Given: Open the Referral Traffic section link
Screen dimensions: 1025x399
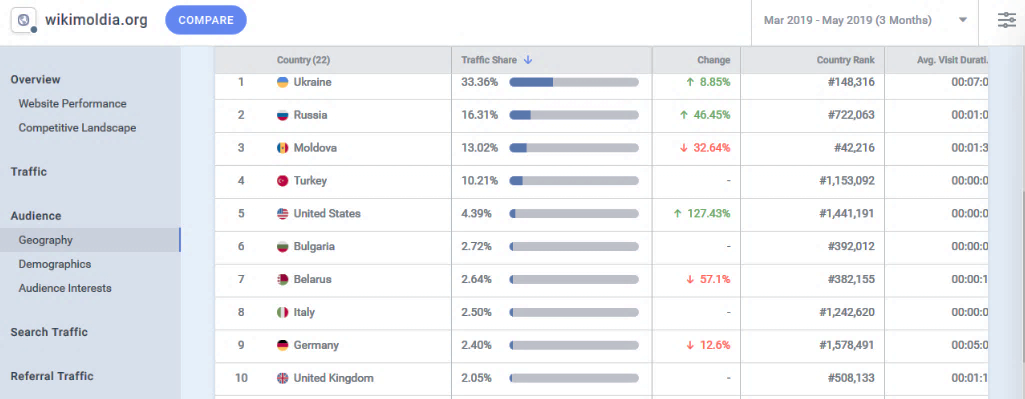Looking at the screenshot, I should 52,376.
